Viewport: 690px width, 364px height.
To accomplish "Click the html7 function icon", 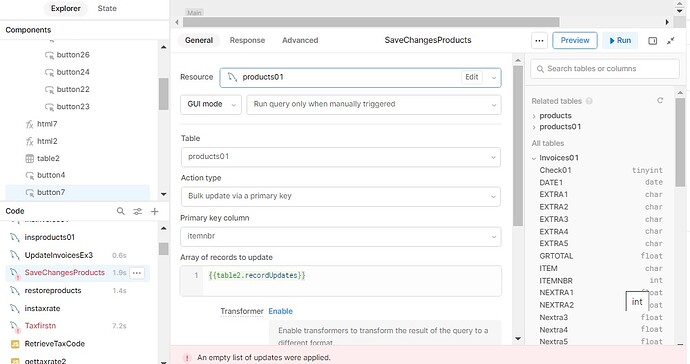I will (x=29, y=124).
